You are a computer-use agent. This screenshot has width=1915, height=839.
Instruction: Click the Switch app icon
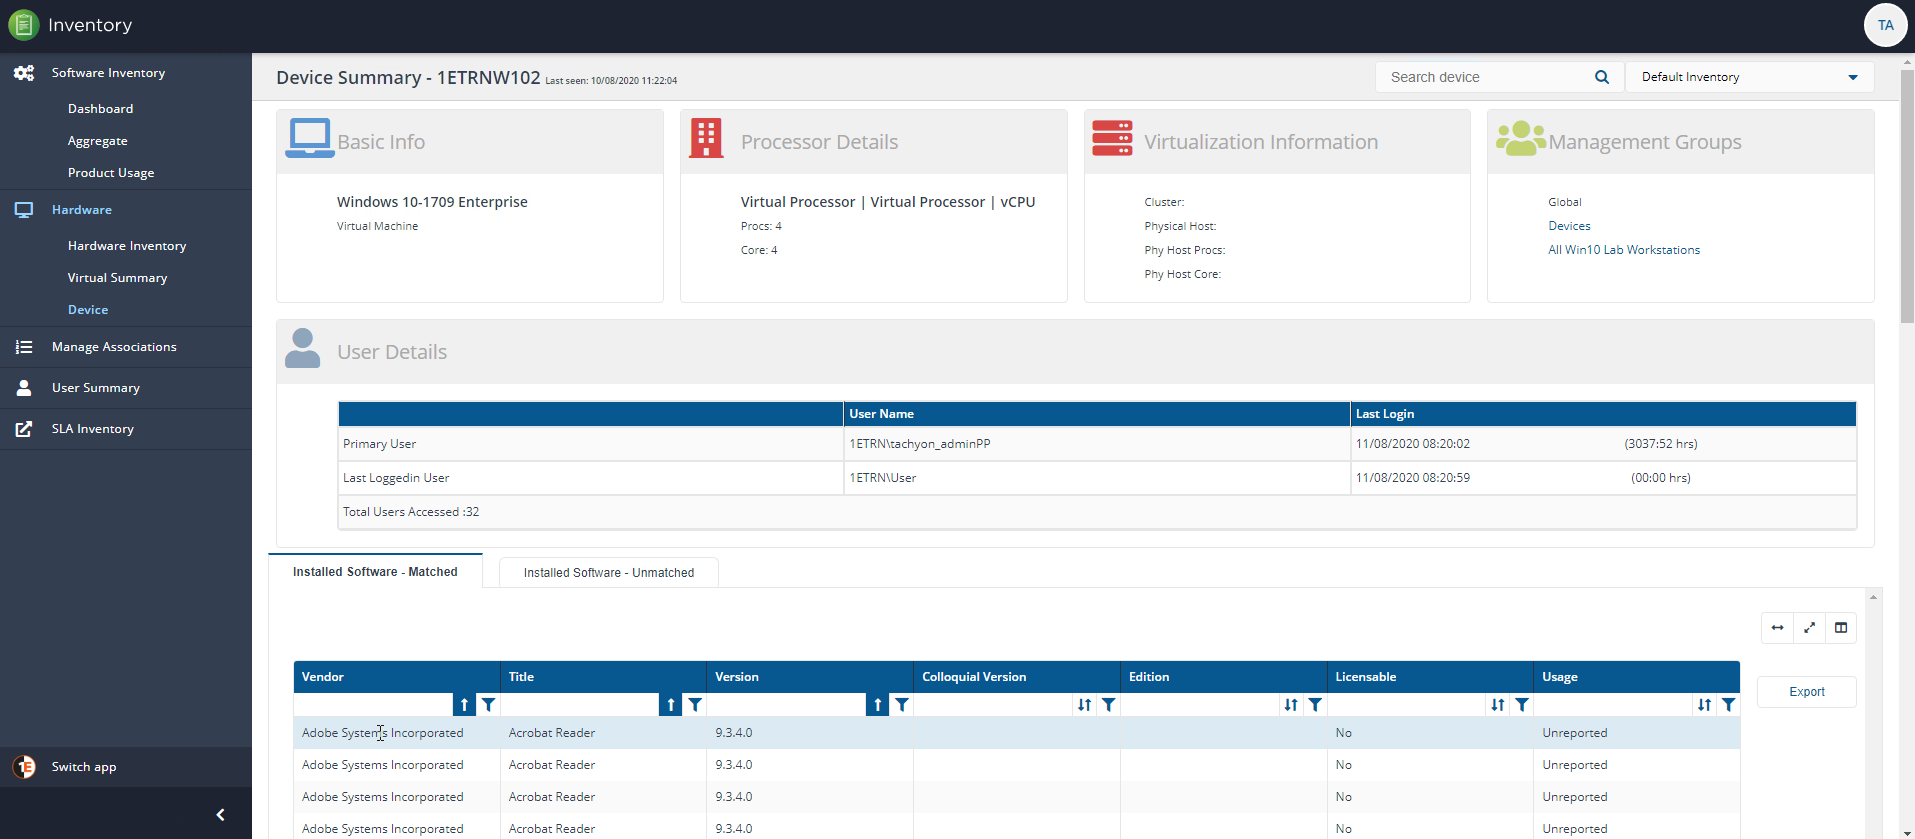coord(24,767)
